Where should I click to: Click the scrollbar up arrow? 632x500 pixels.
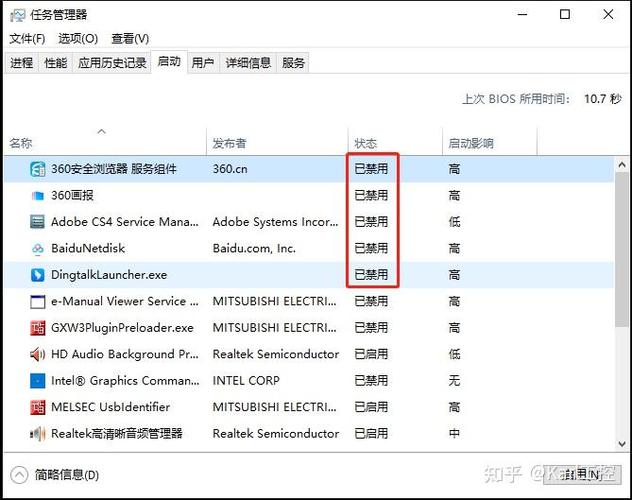coord(622,165)
